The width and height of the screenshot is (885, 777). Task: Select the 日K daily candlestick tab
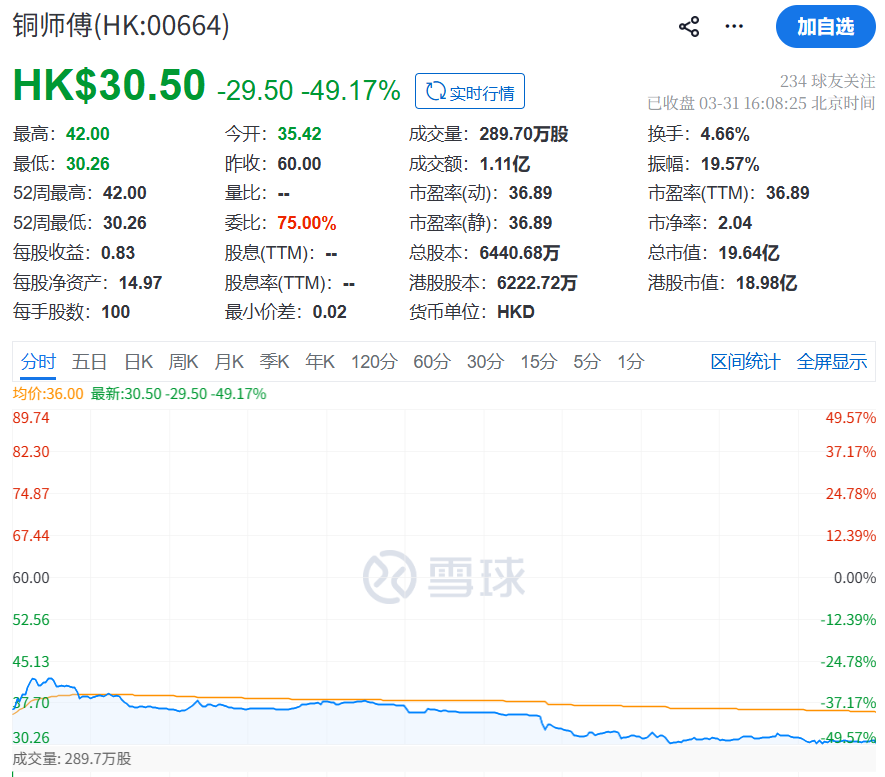pos(138,362)
